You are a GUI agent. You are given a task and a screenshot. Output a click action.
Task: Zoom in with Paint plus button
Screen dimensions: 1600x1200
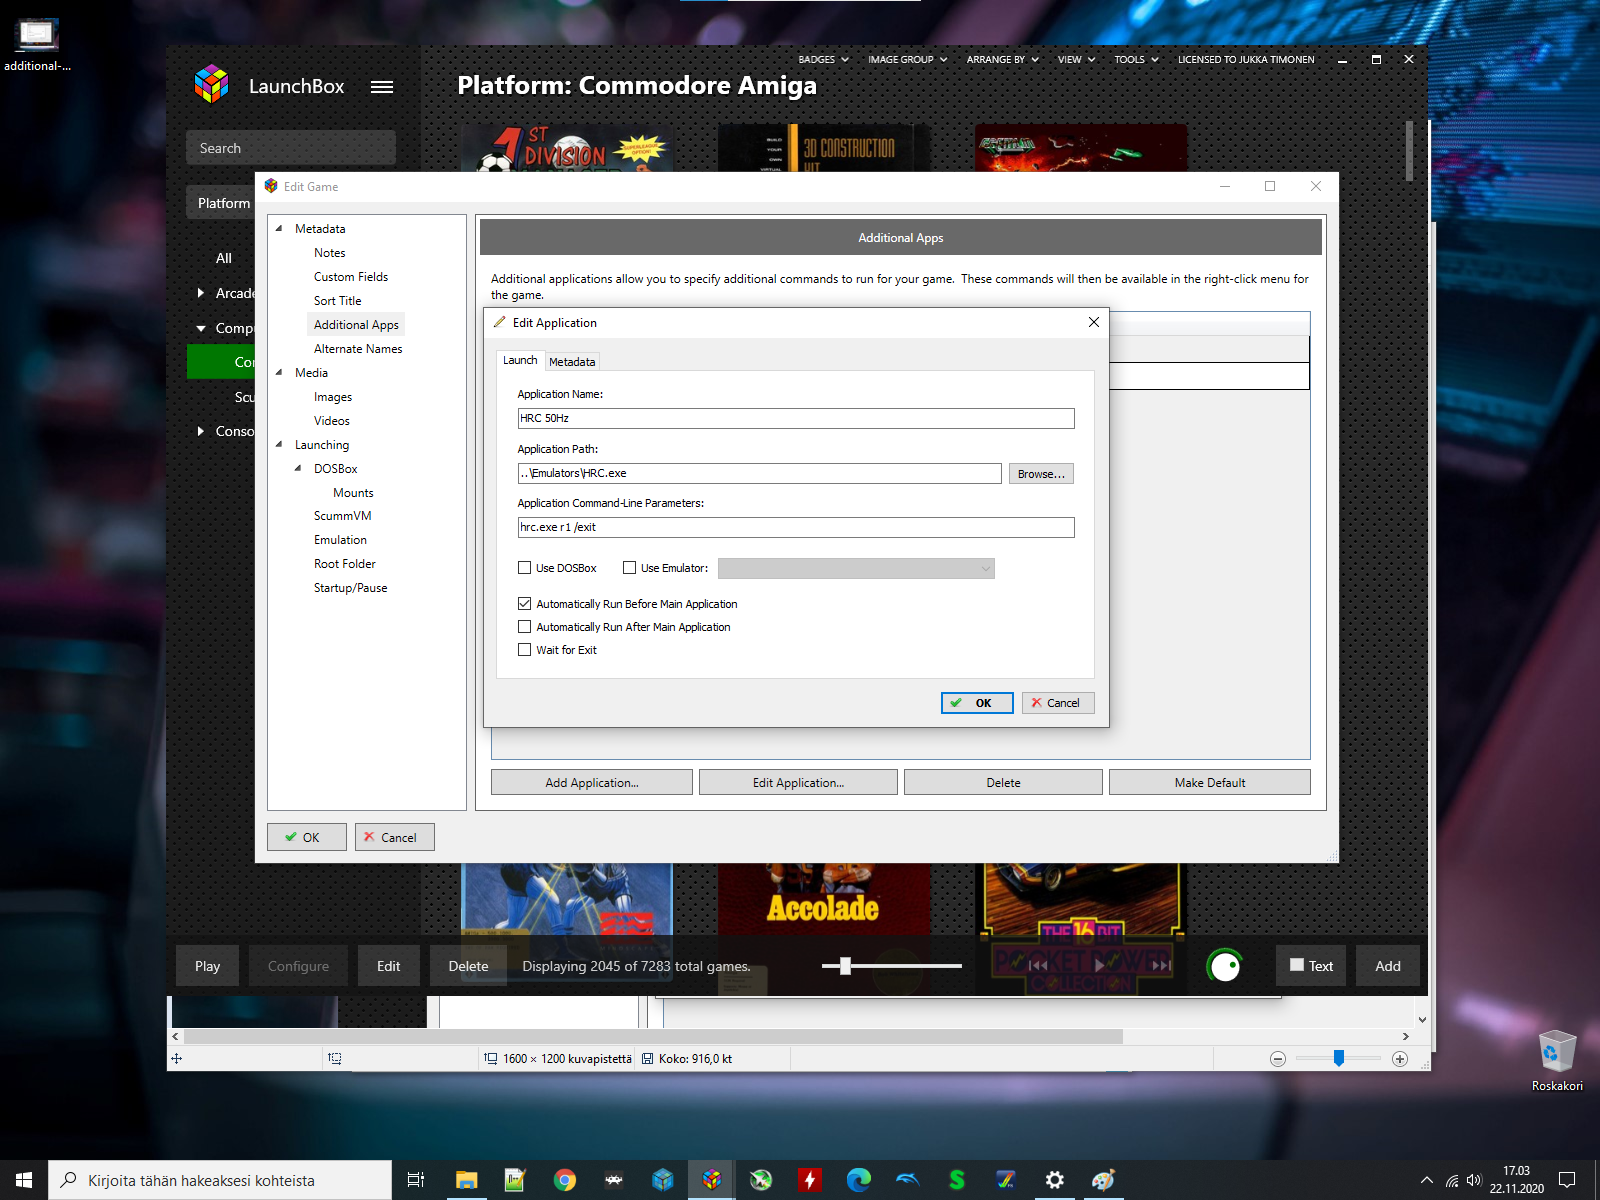click(1400, 1059)
